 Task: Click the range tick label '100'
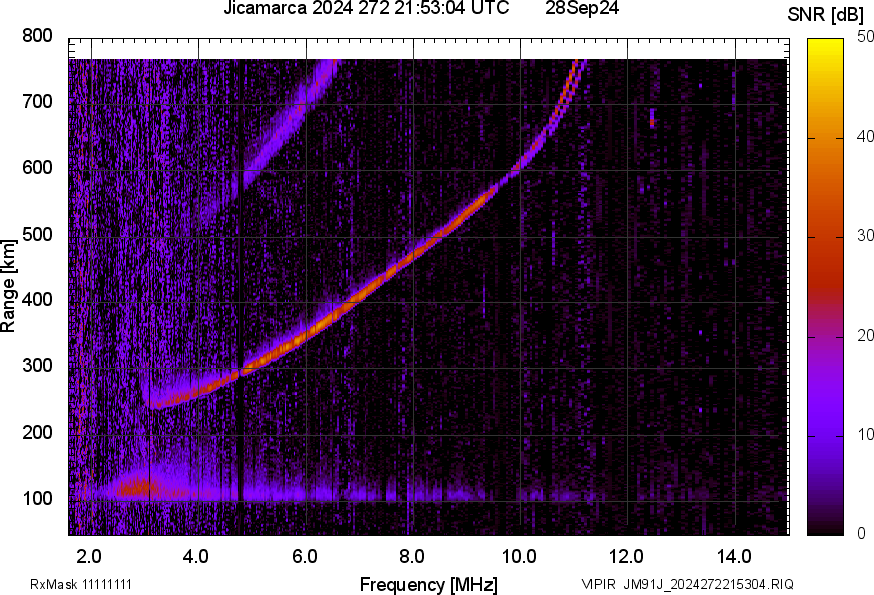37,498
